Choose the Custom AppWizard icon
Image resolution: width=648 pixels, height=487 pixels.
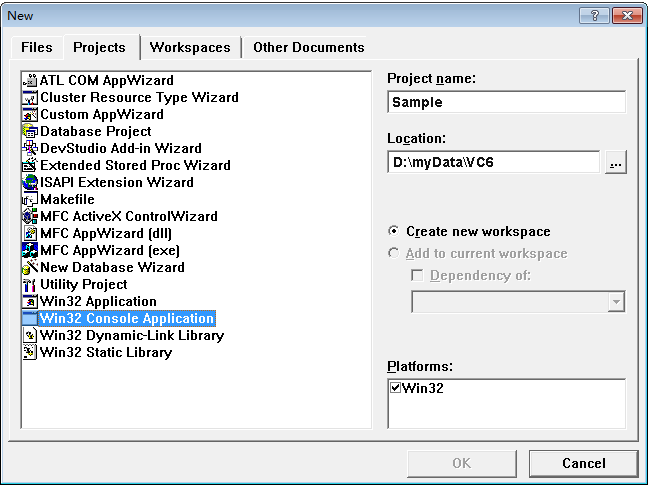coord(30,114)
